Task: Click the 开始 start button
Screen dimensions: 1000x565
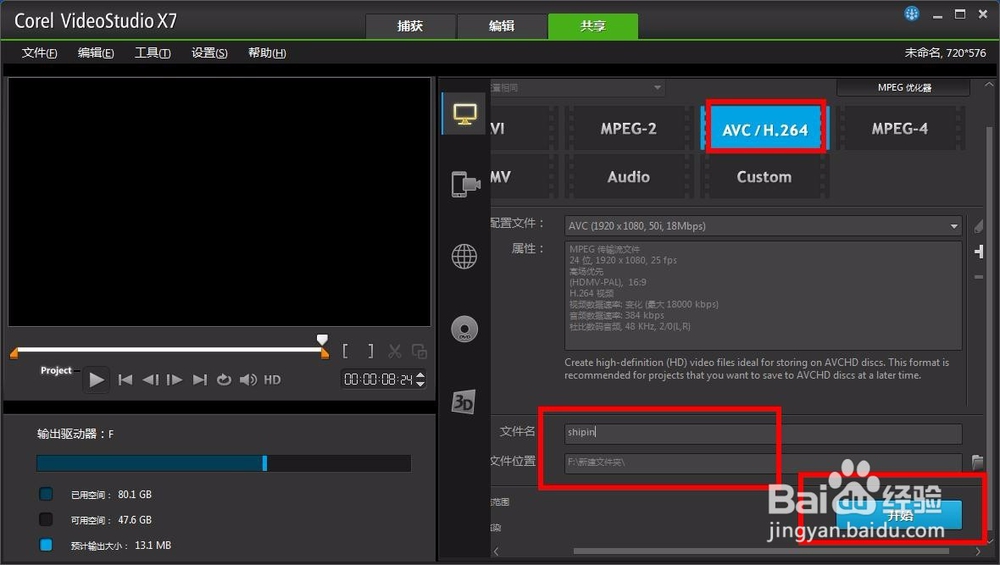Action: click(899, 515)
